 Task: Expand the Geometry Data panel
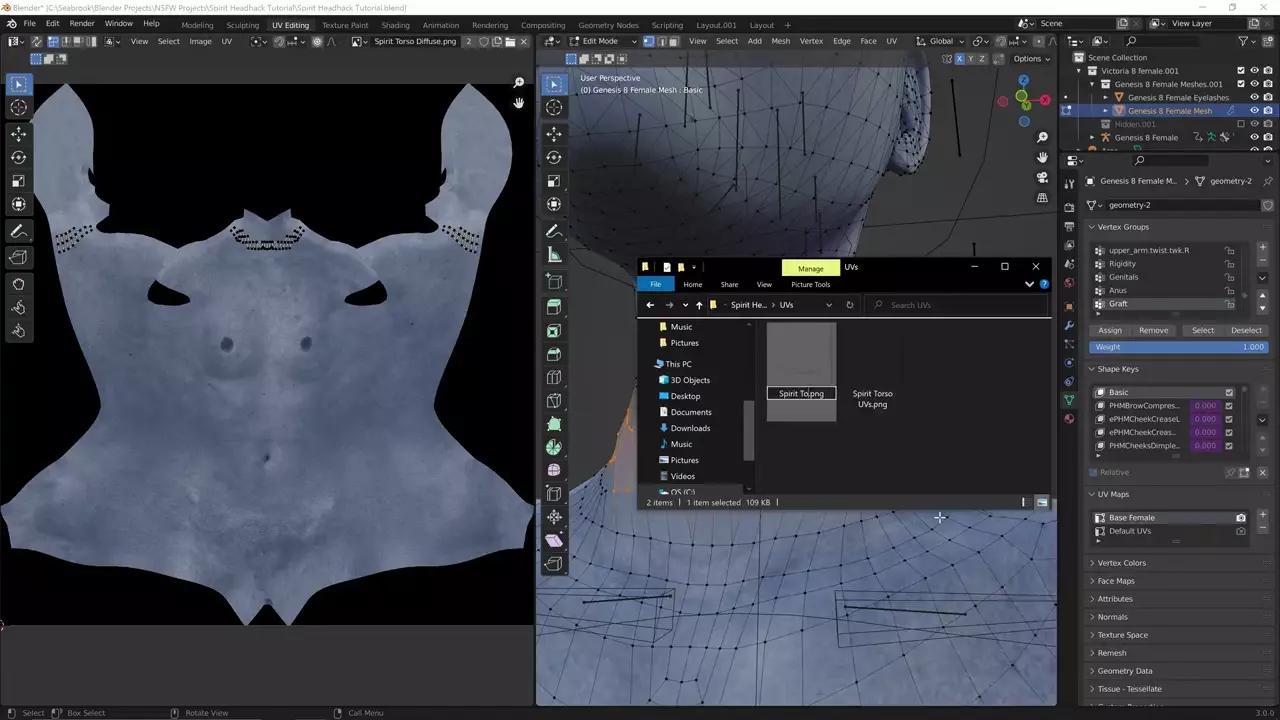coord(1124,671)
